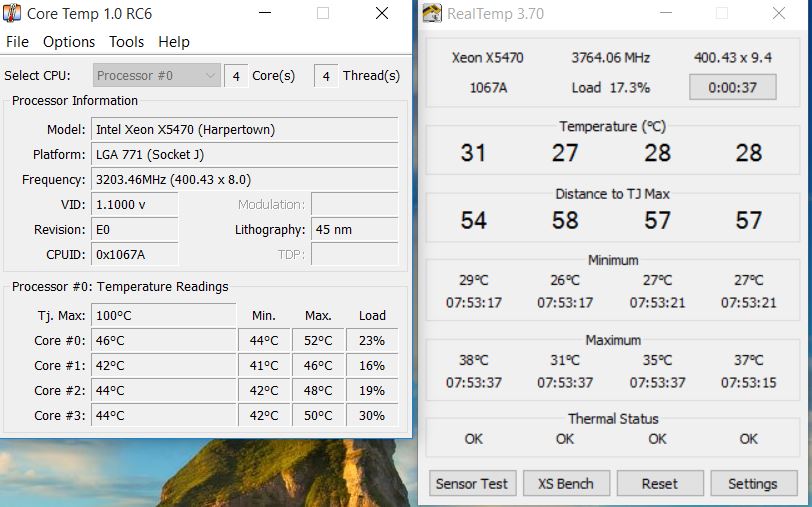
Task: Run the XS Bench benchmark in RealTemp
Action: [x=566, y=484]
